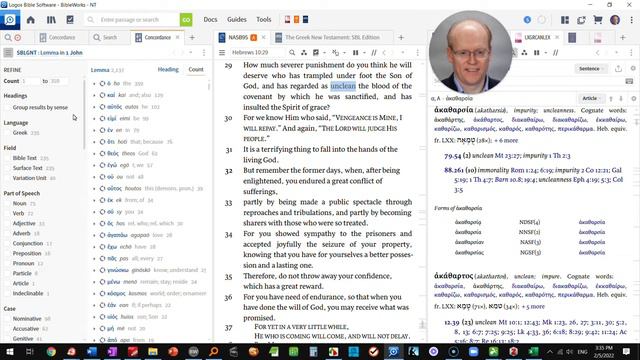Open the Sentence dropdown

pos(591,69)
